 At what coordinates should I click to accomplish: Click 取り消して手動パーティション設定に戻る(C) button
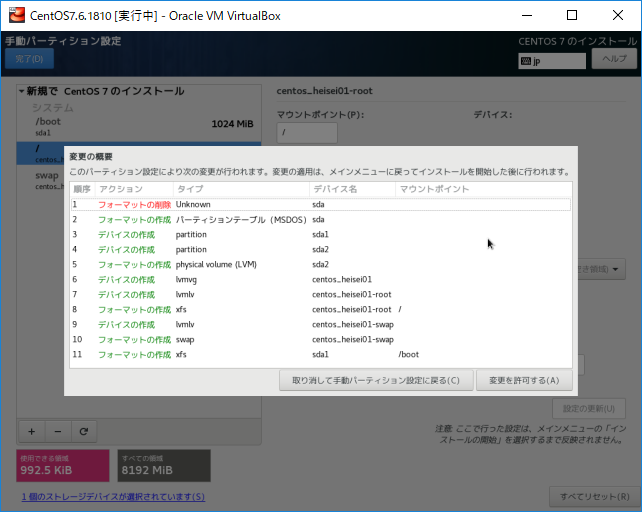(376, 381)
